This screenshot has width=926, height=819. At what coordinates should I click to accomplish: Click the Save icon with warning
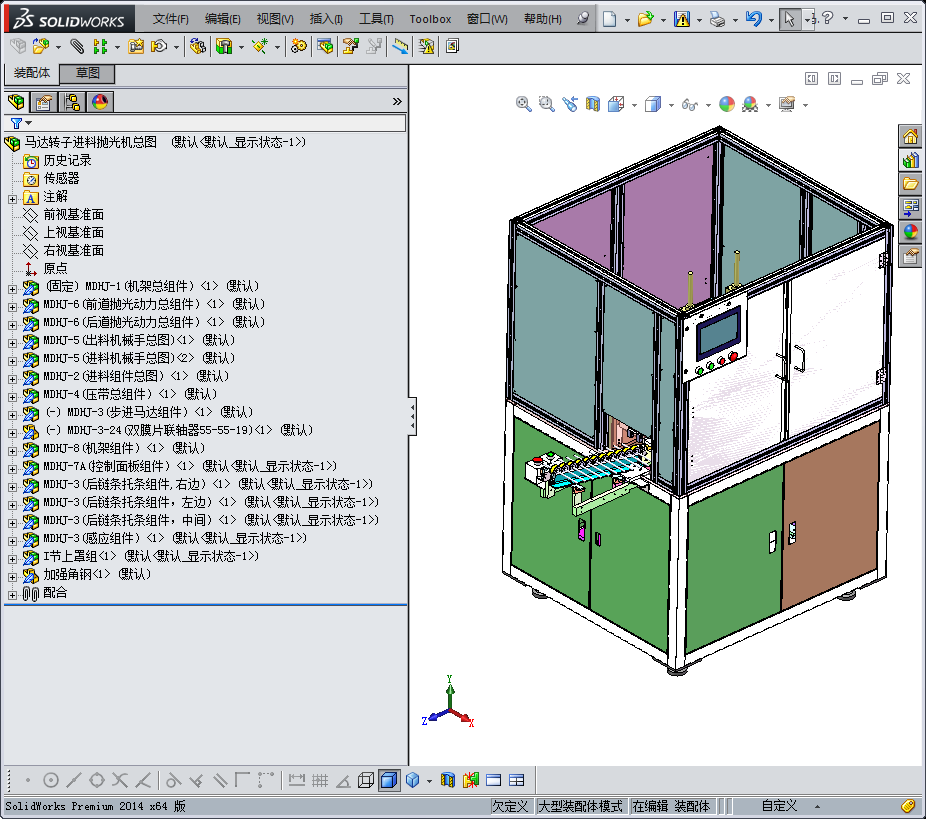682,19
